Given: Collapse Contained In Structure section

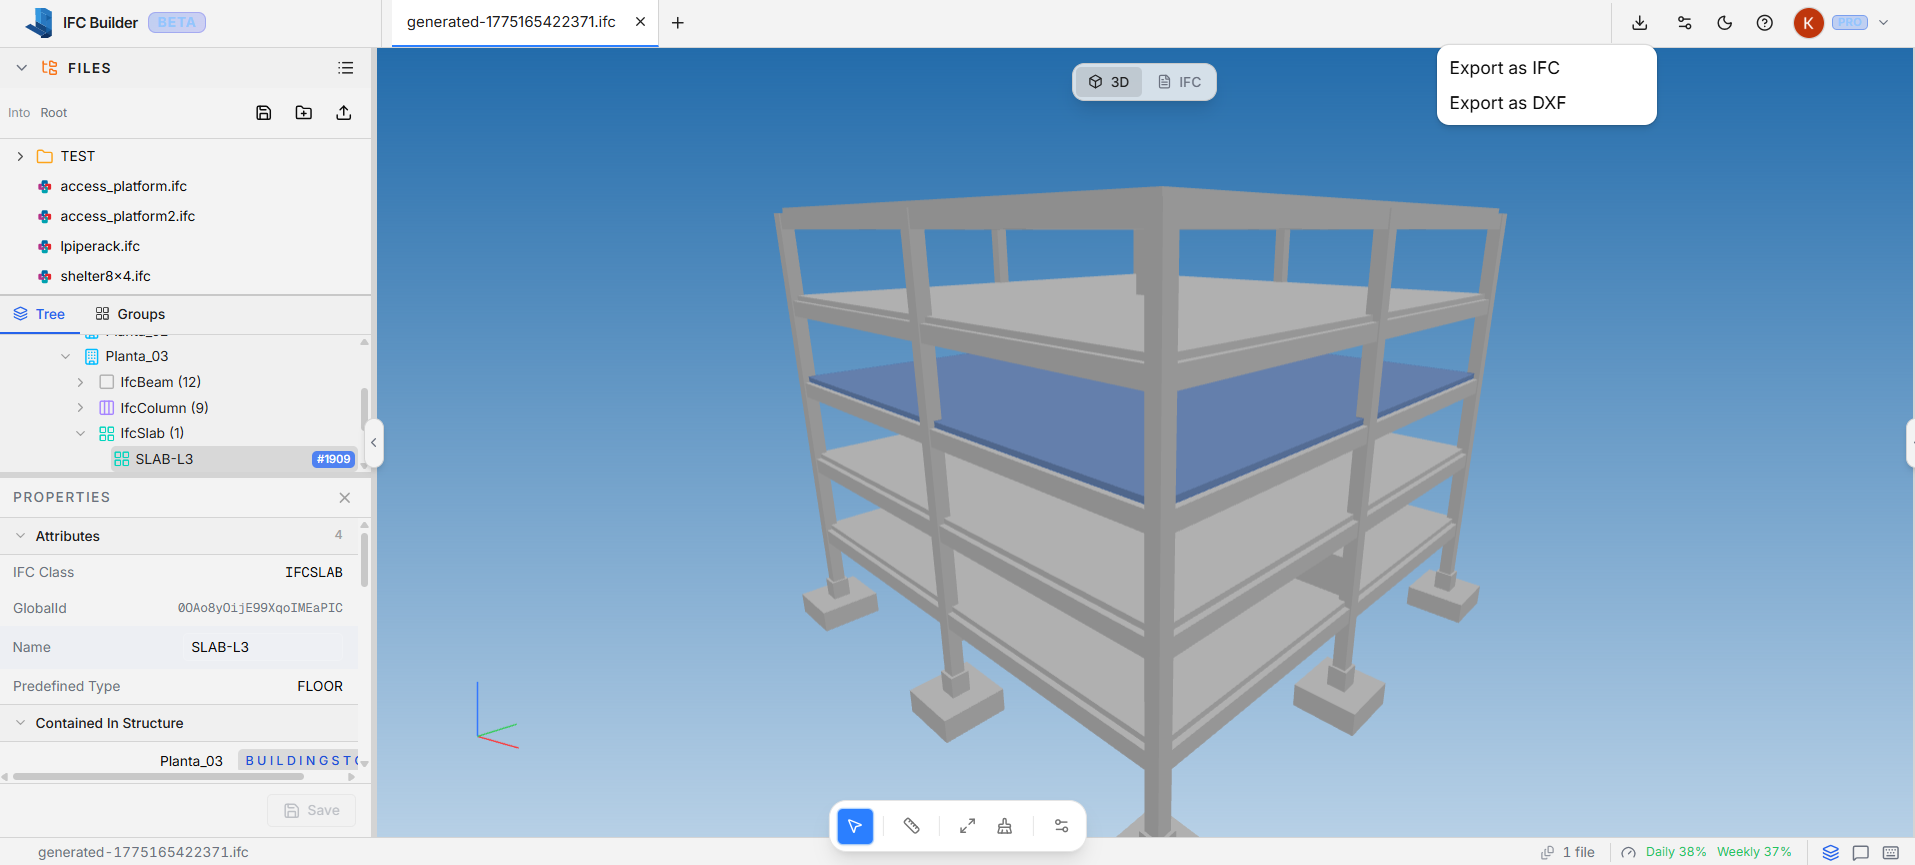Looking at the screenshot, I should pos(20,723).
